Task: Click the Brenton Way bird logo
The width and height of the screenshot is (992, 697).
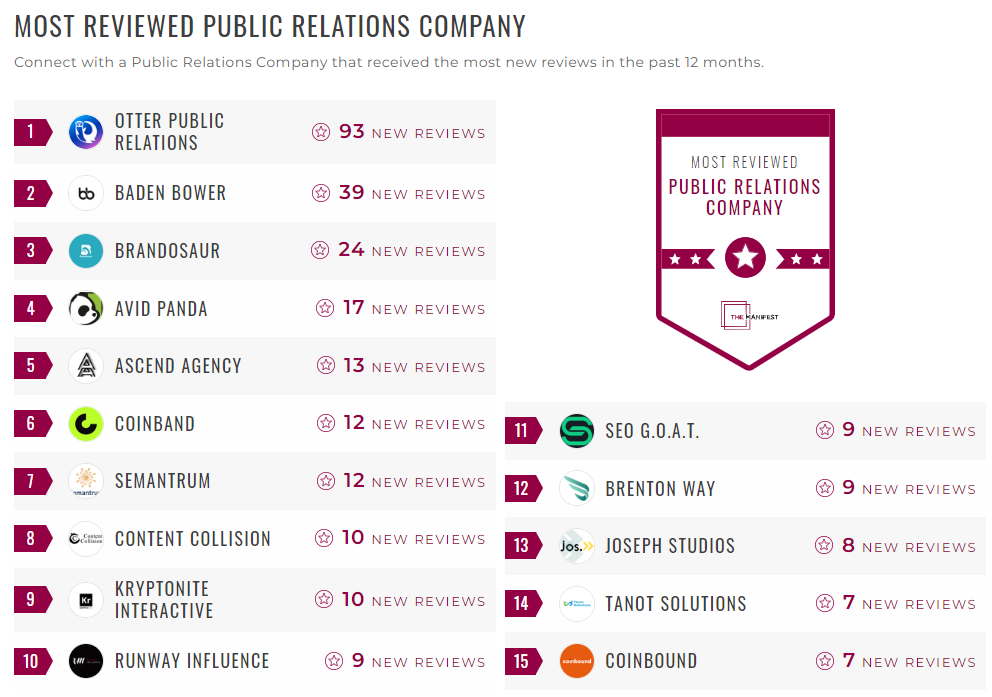Action: [576, 488]
